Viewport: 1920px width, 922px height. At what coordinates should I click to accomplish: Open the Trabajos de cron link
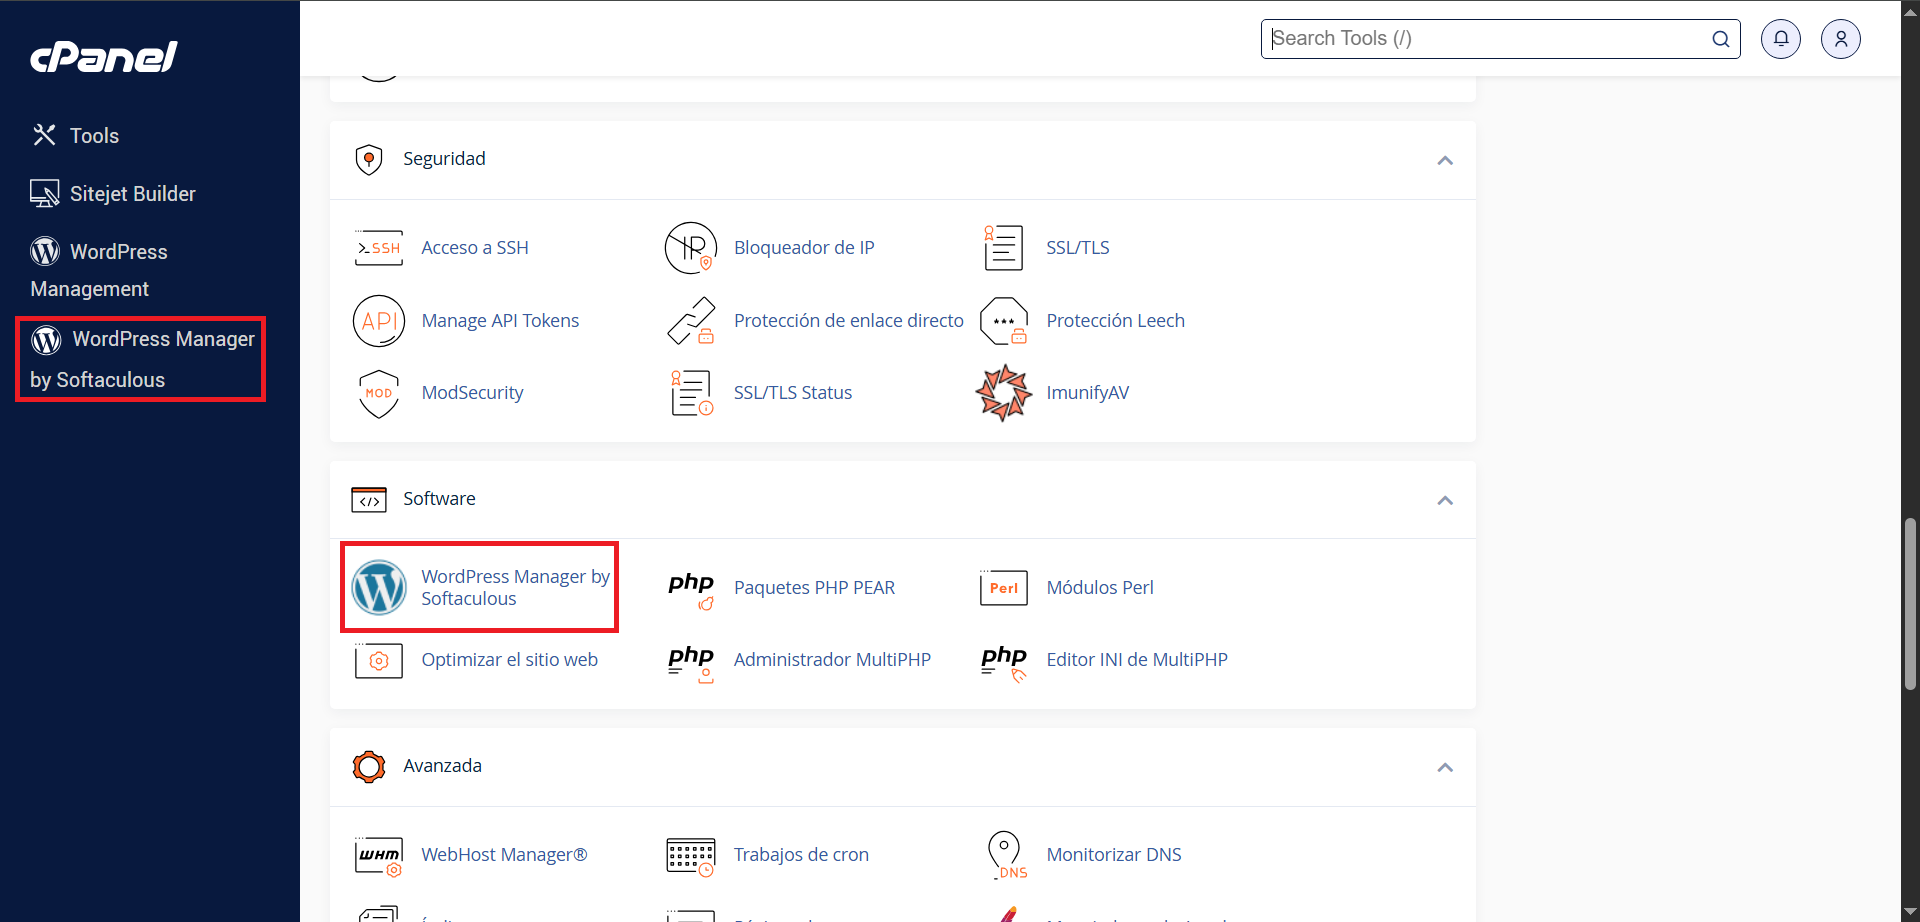click(801, 855)
